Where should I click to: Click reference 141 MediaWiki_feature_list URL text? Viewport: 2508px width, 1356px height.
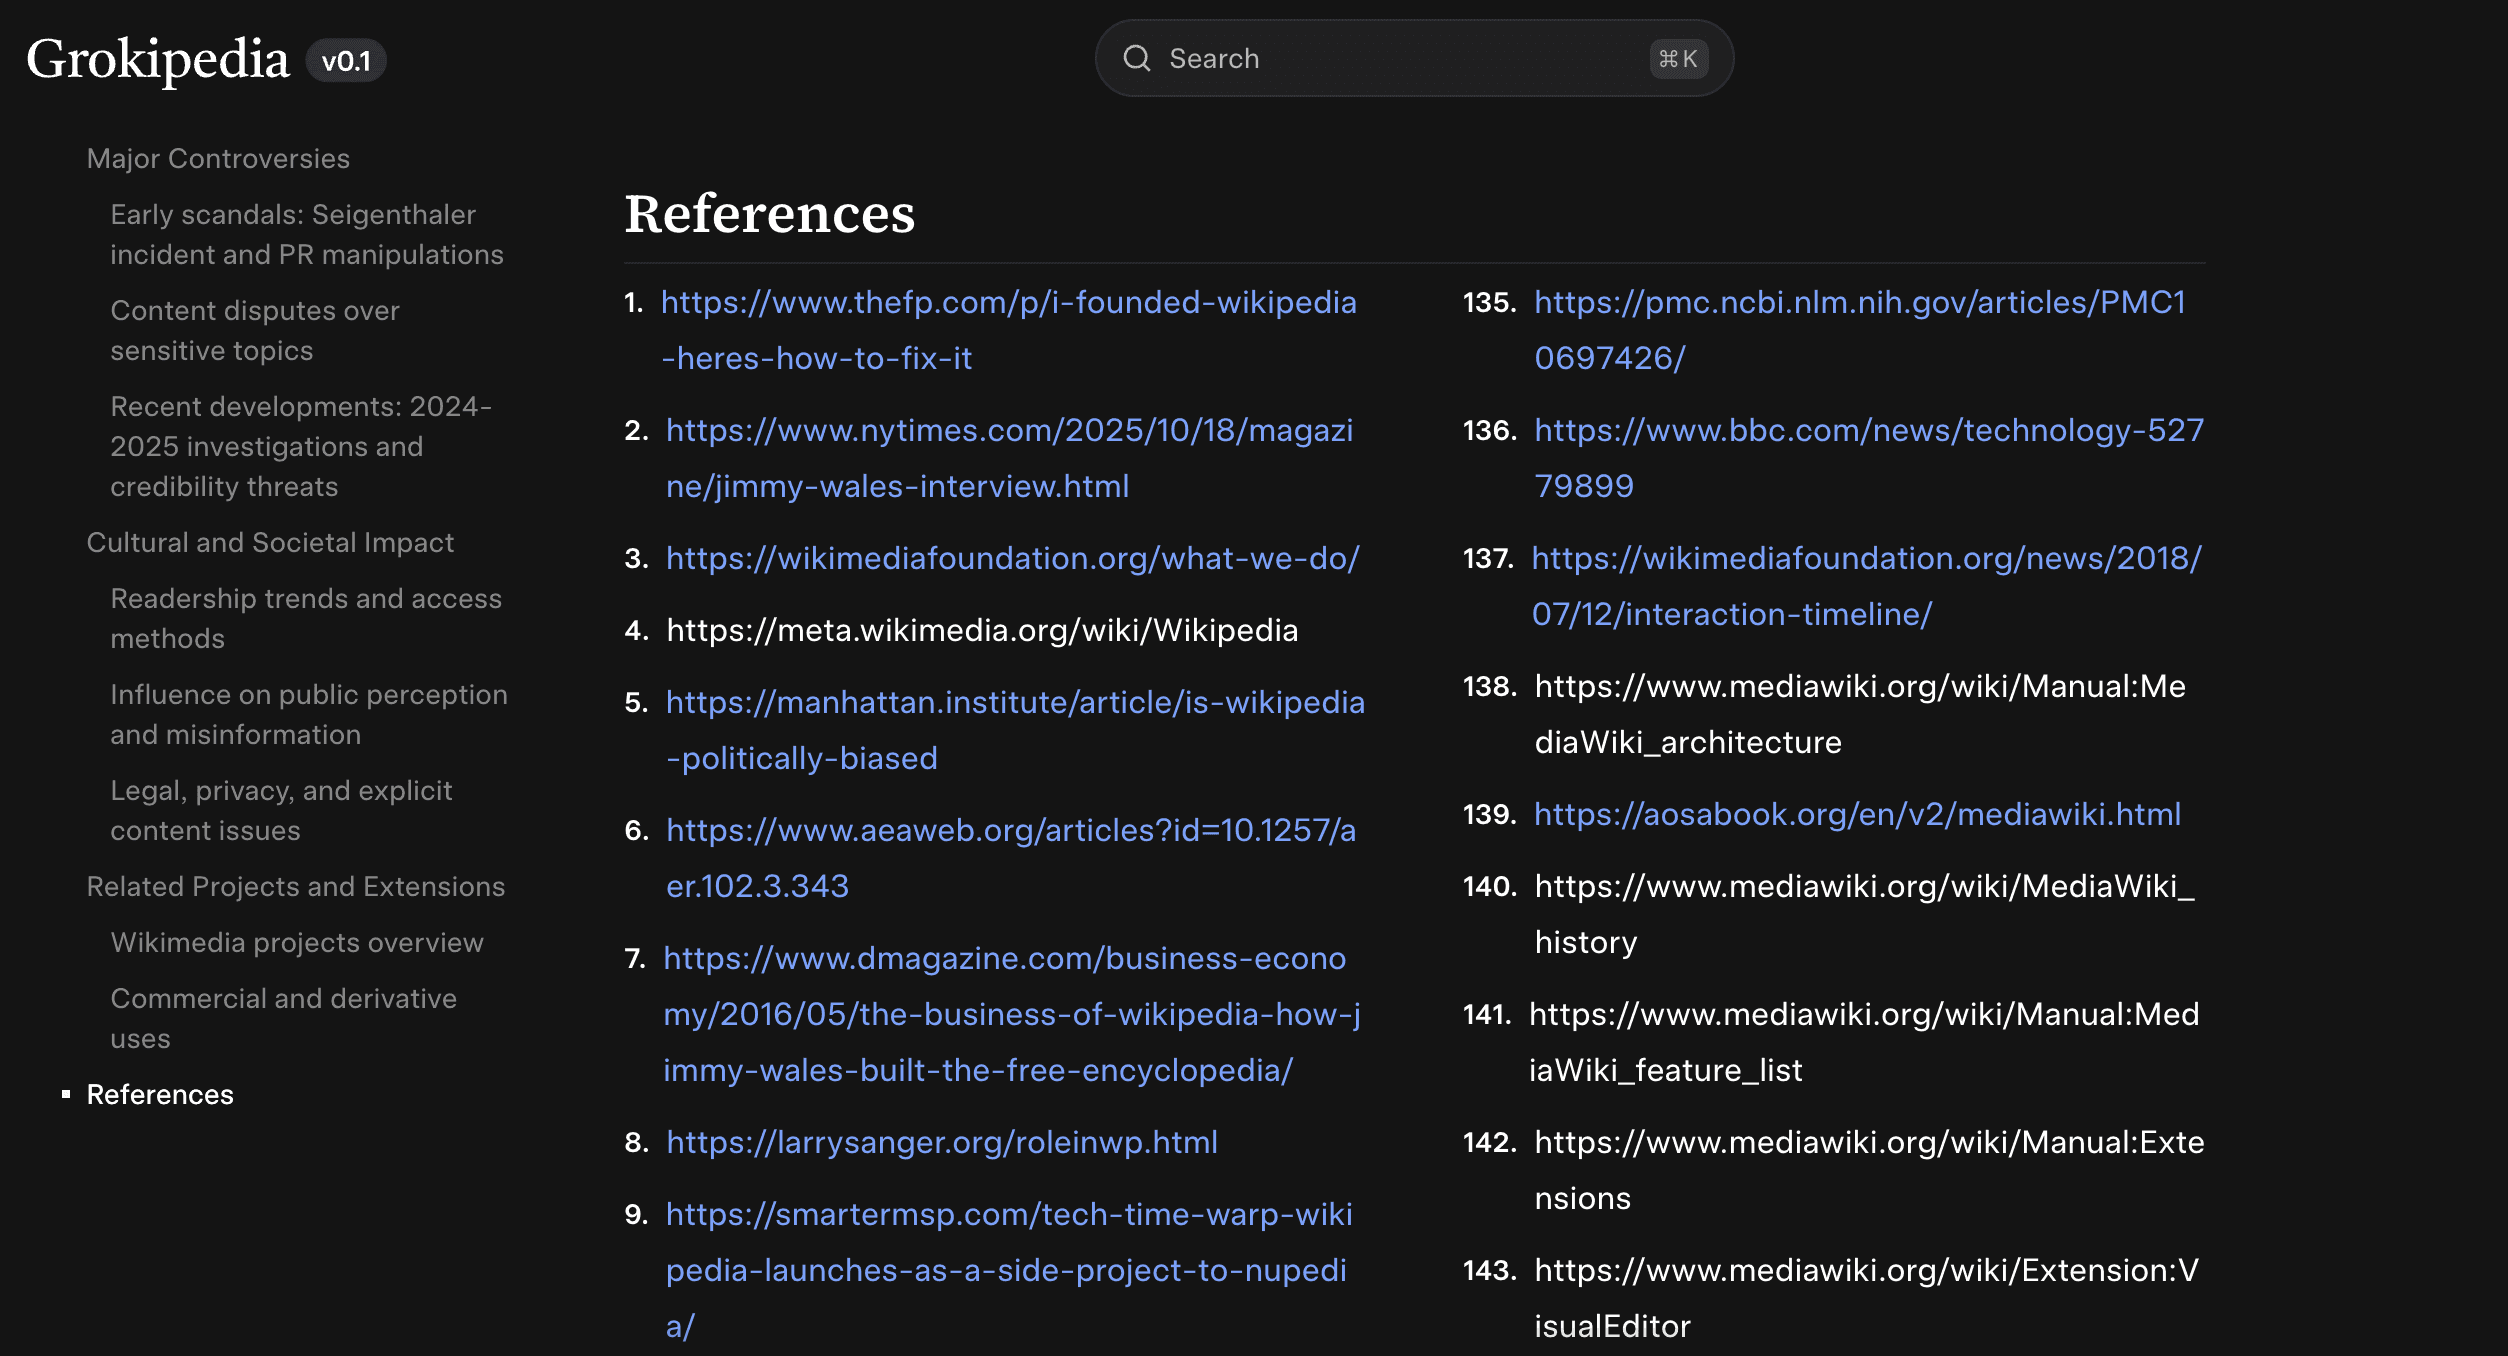tap(1864, 1042)
